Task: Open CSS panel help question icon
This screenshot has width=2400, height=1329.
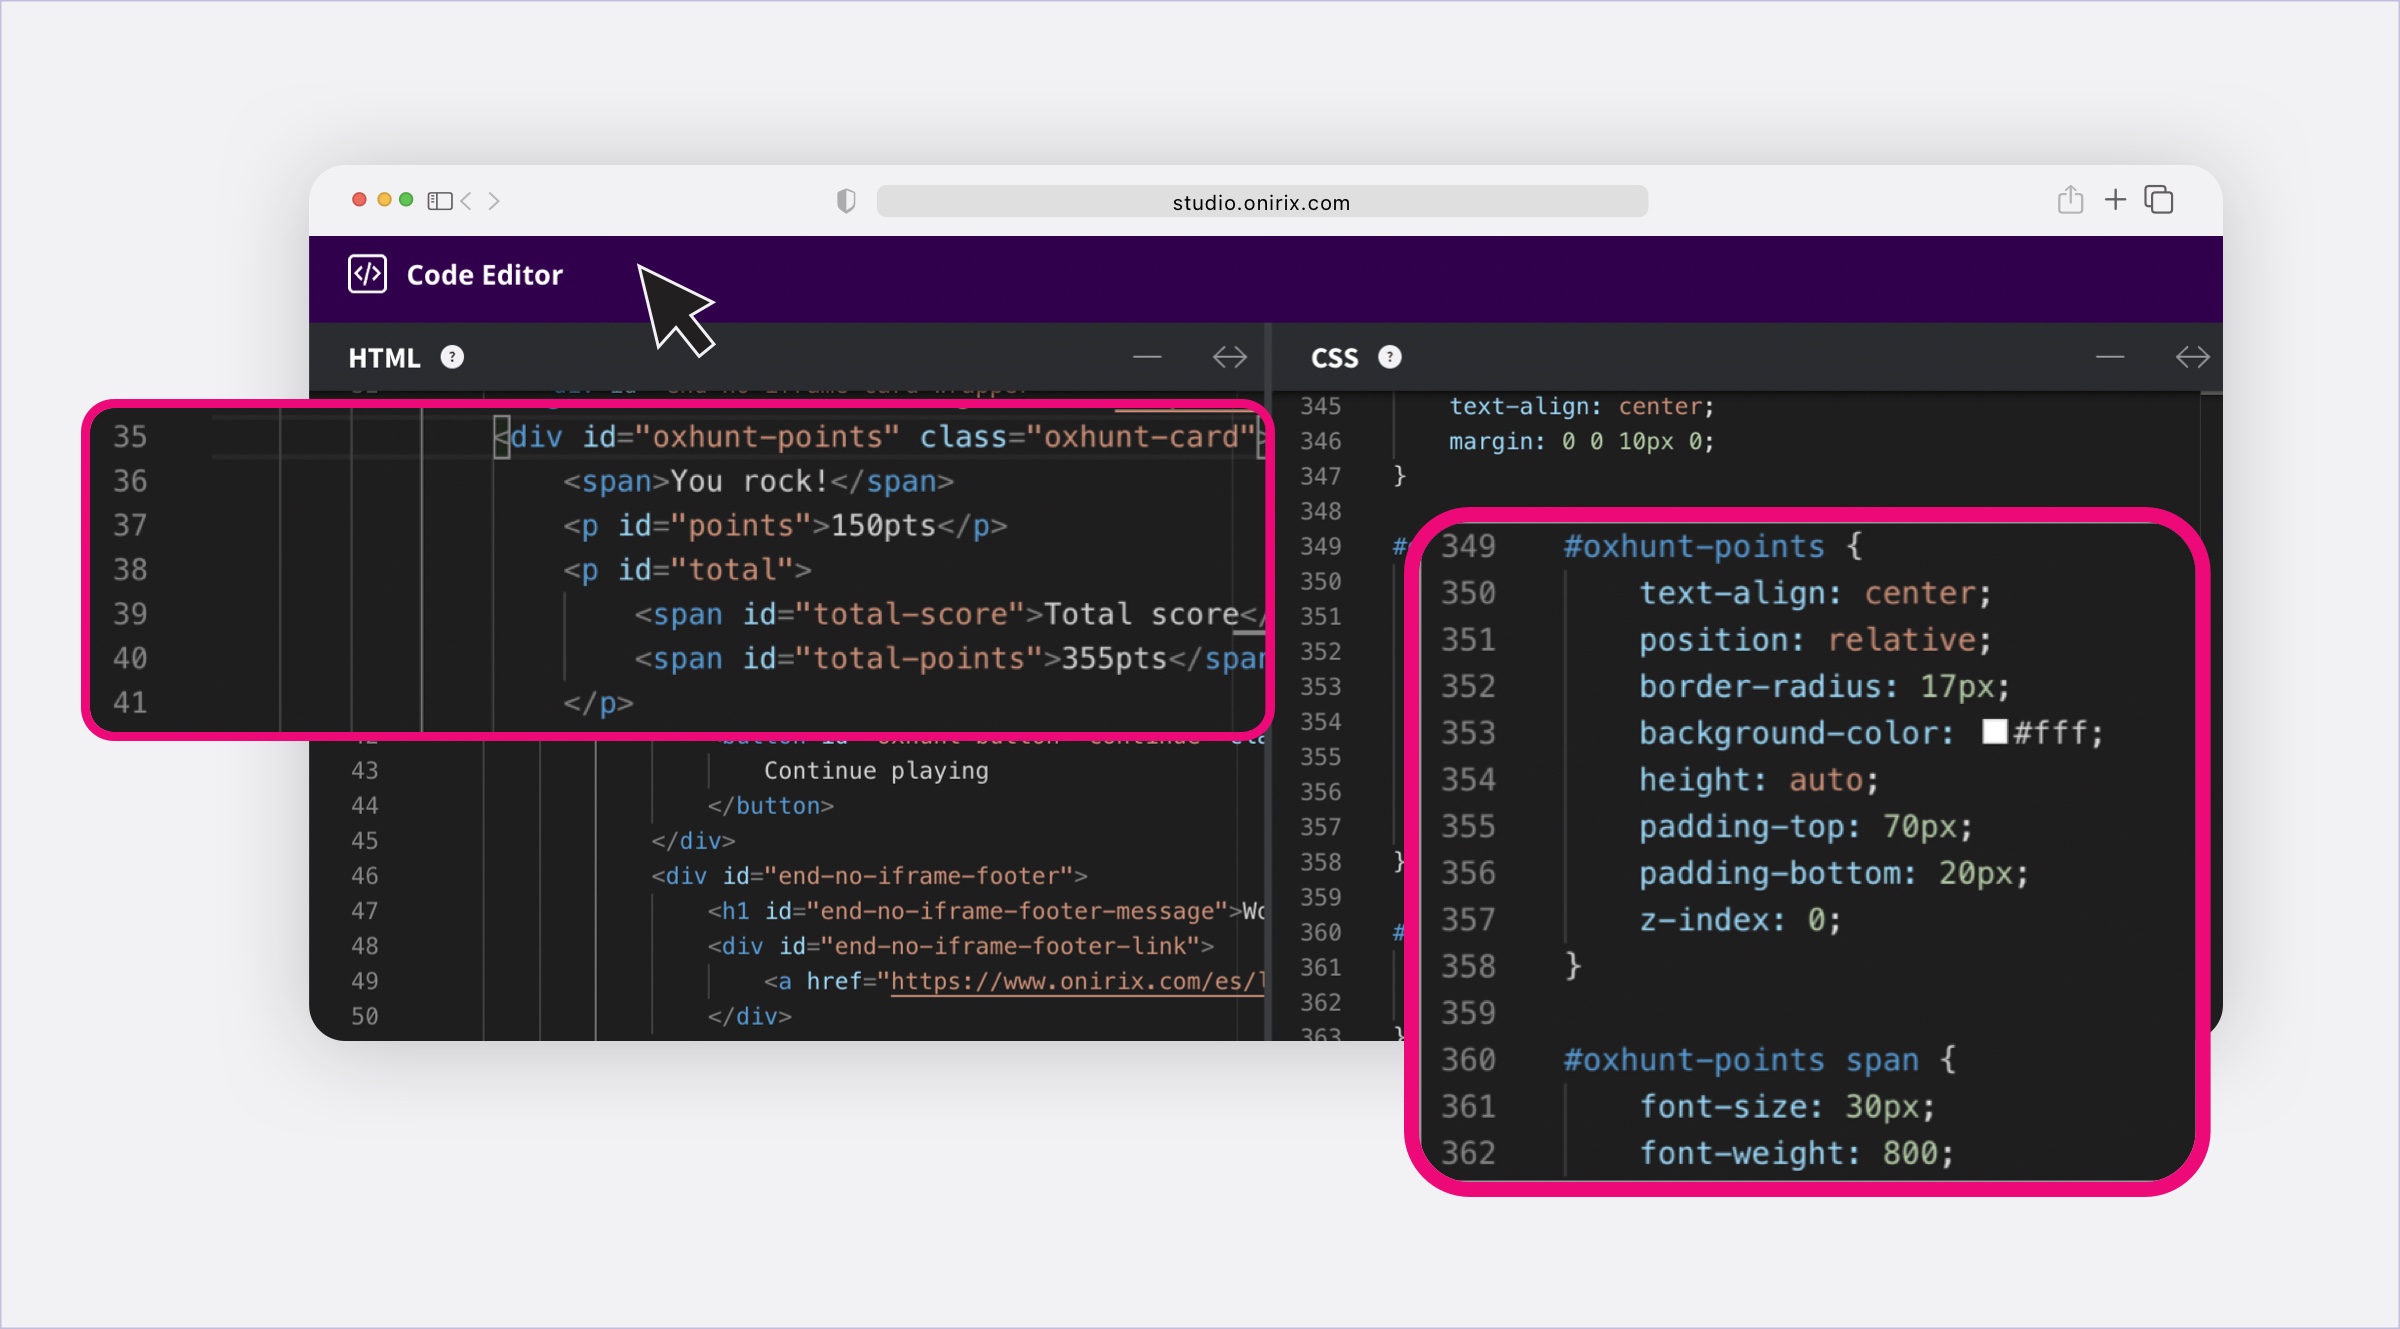Action: pos(1390,357)
